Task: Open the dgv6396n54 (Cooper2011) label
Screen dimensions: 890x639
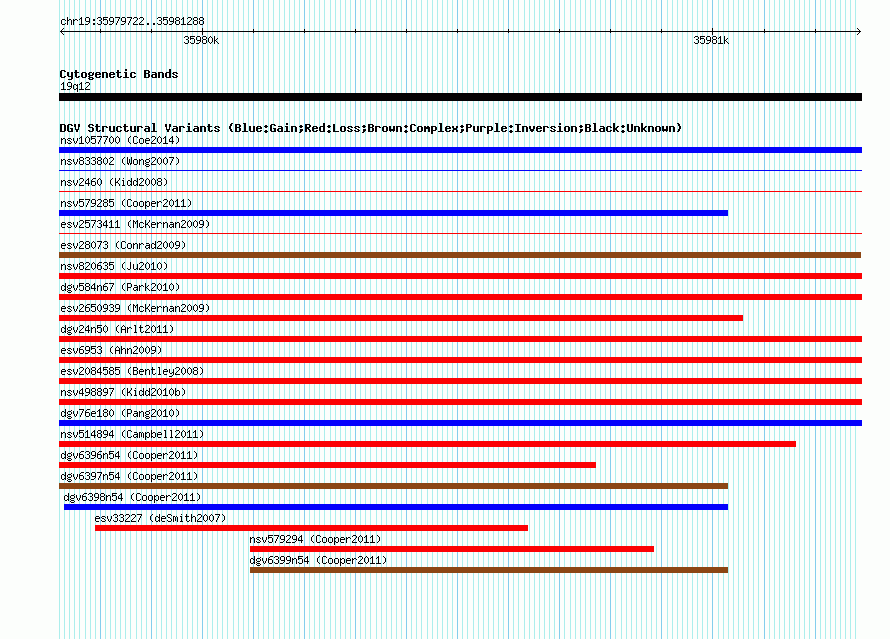Action: click(x=129, y=455)
